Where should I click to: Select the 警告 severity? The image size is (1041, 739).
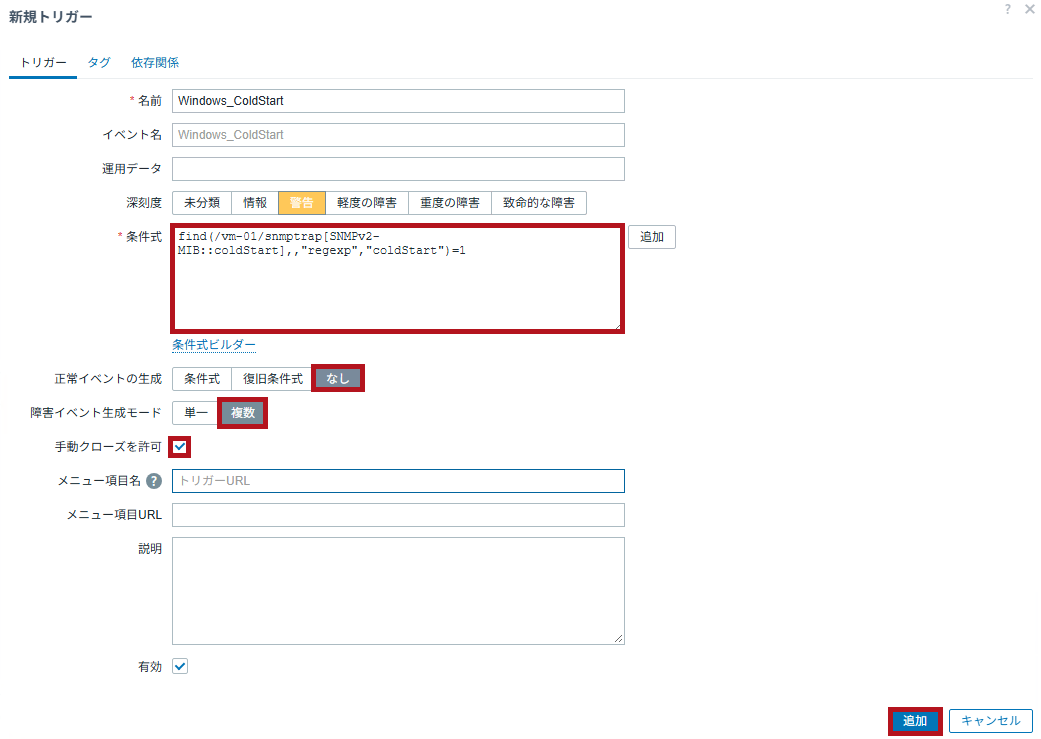[301, 203]
